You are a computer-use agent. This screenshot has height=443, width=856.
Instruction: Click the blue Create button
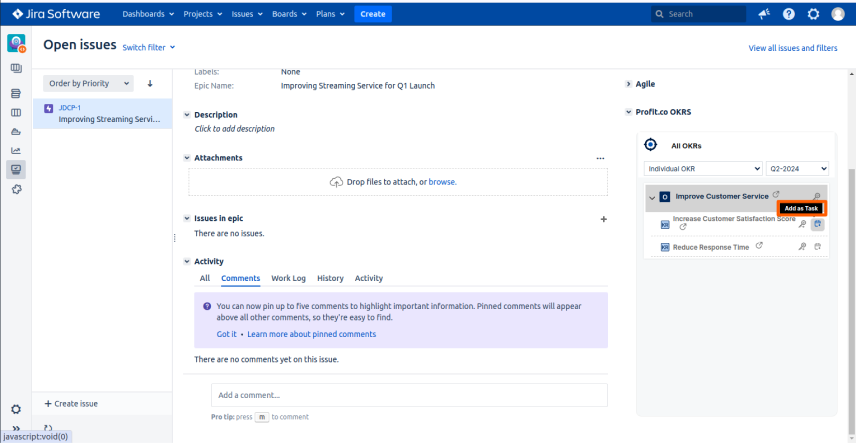tap(373, 14)
